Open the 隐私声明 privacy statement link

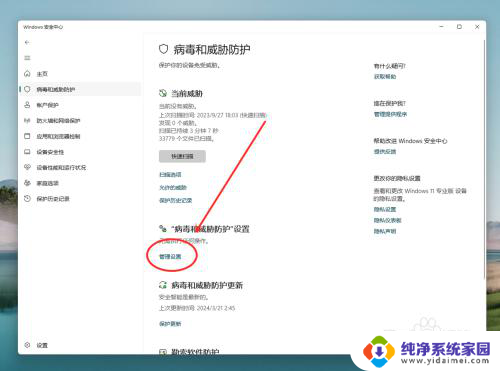tap(385, 231)
